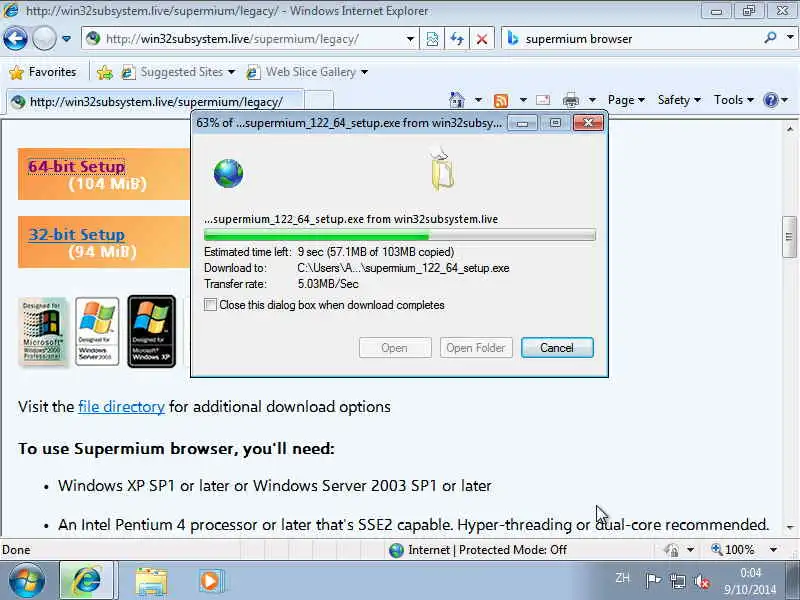Expand the address bar autocomplete dropdown
The height and width of the screenshot is (600, 800).
[x=410, y=39]
